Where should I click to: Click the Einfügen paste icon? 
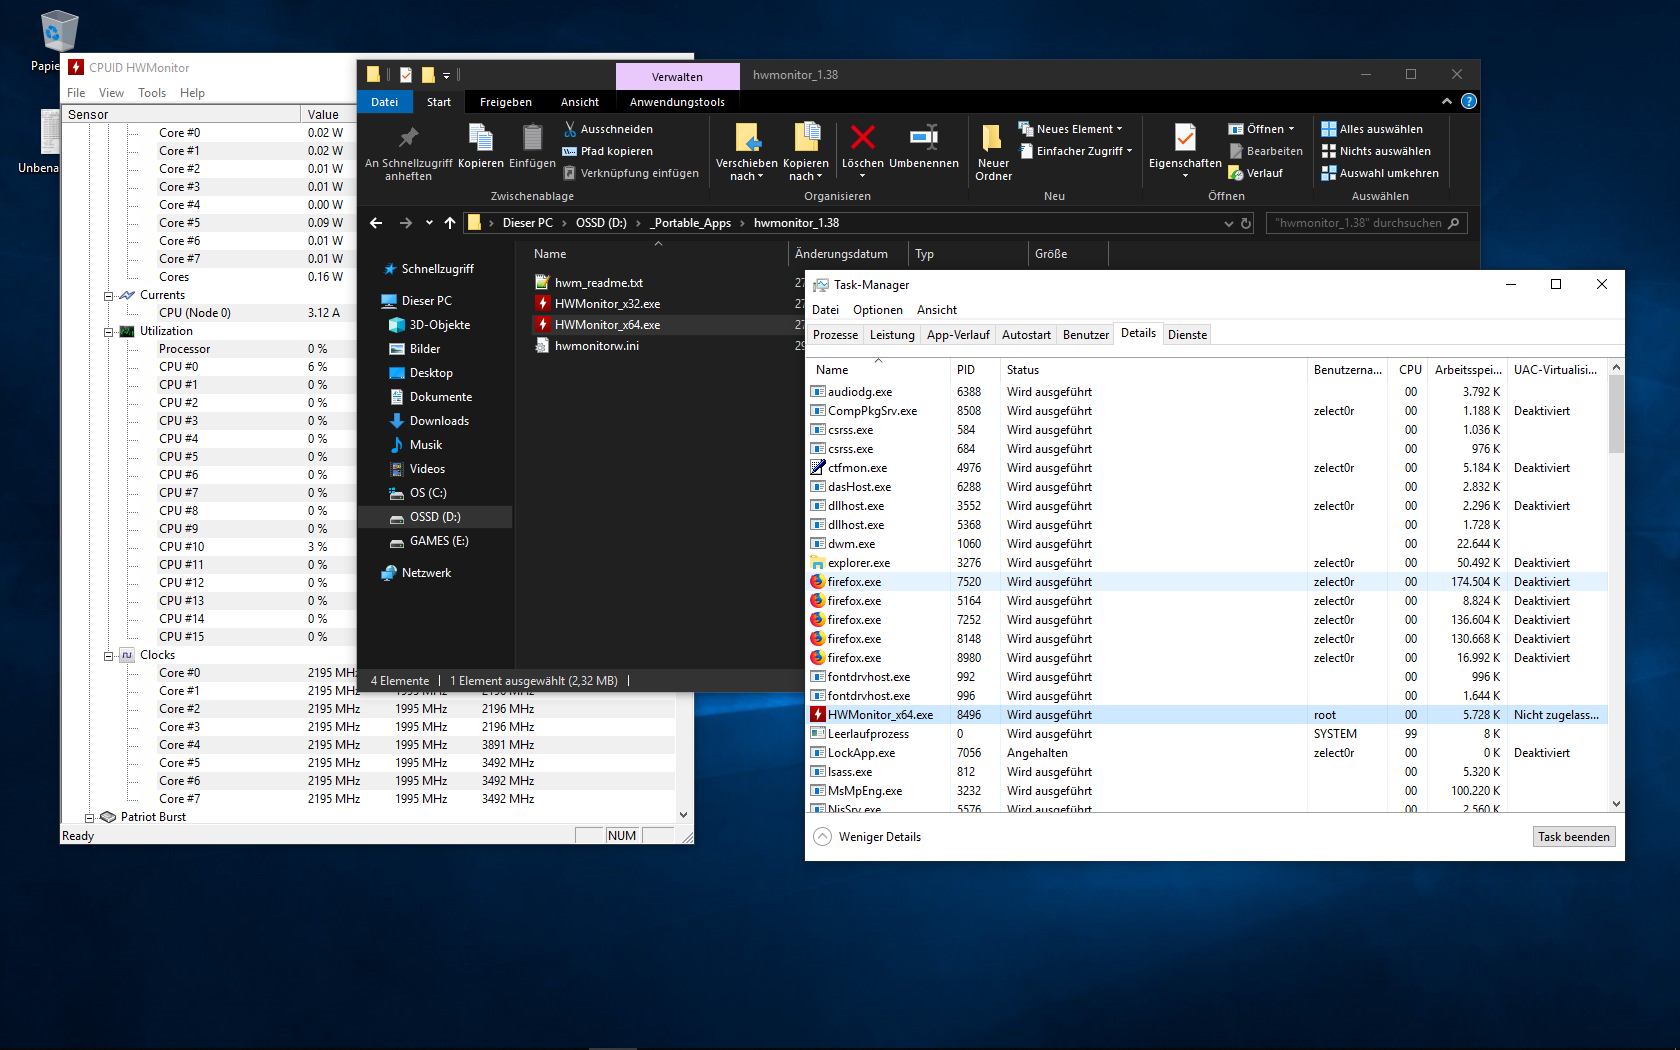[x=532, y=146]
